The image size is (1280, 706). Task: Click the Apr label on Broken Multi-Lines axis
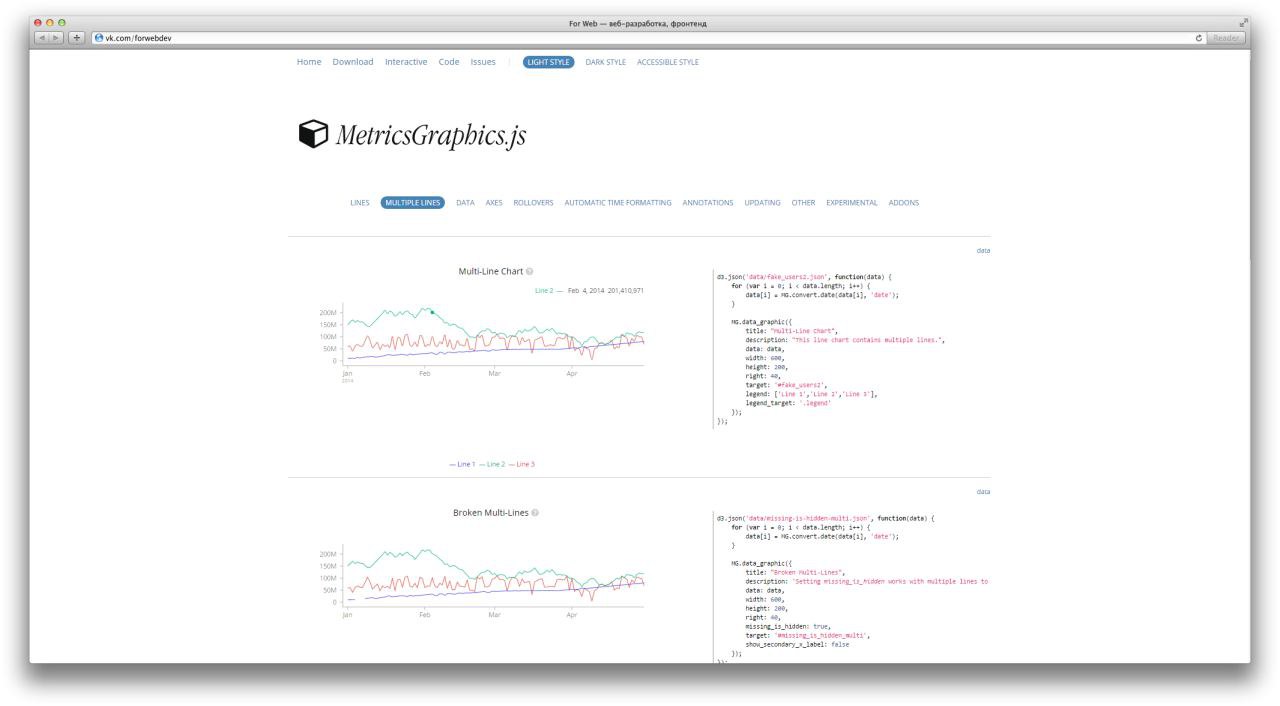pos(572,614)
